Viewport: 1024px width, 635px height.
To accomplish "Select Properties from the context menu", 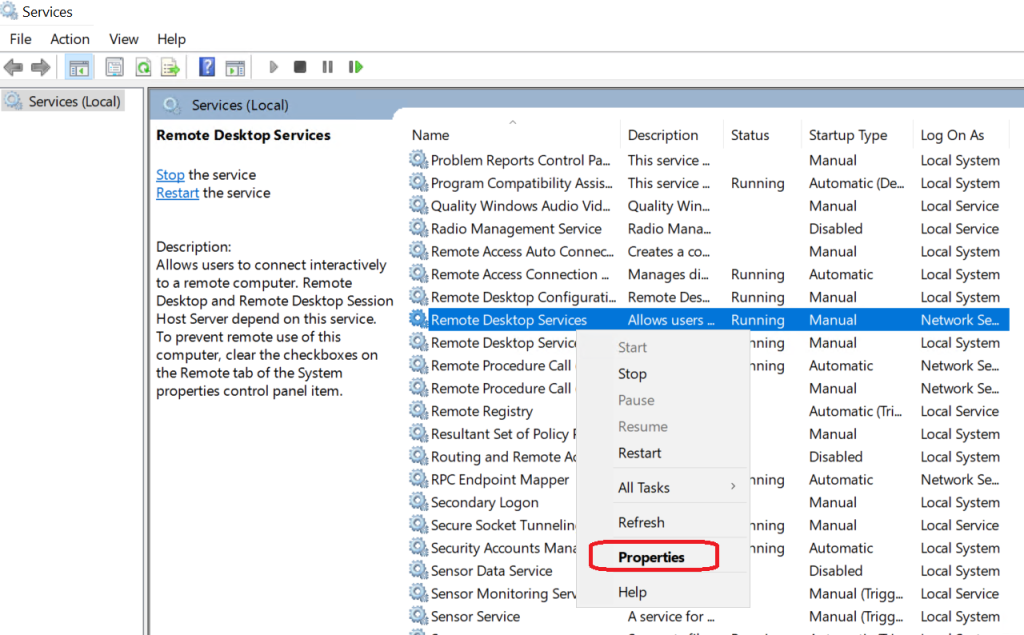I will (x=652, y=555).
